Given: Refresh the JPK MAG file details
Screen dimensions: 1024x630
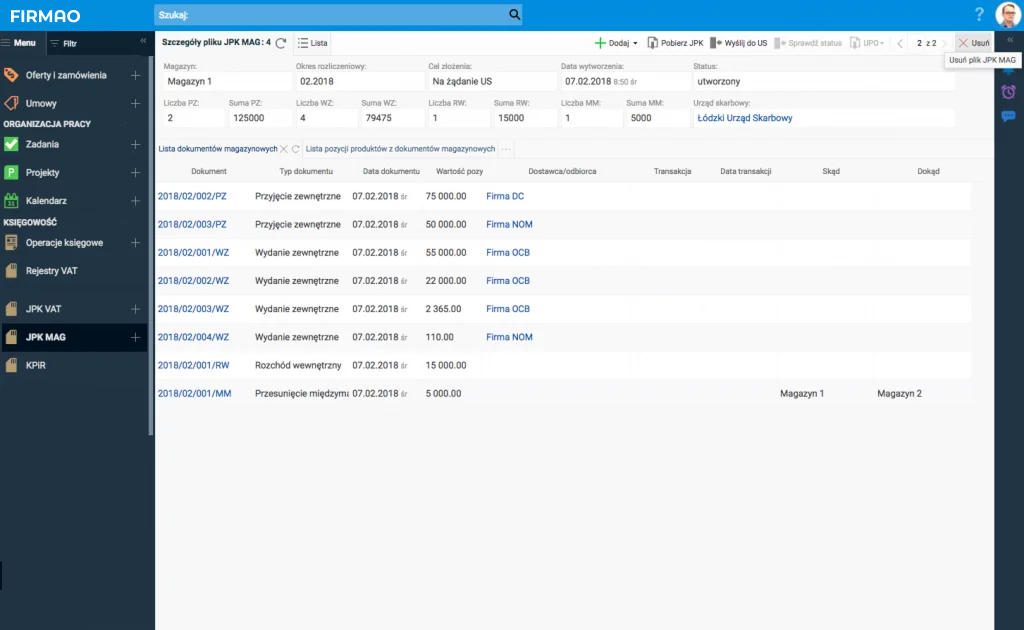Looking at the screenshot, I should pos(281,43).
